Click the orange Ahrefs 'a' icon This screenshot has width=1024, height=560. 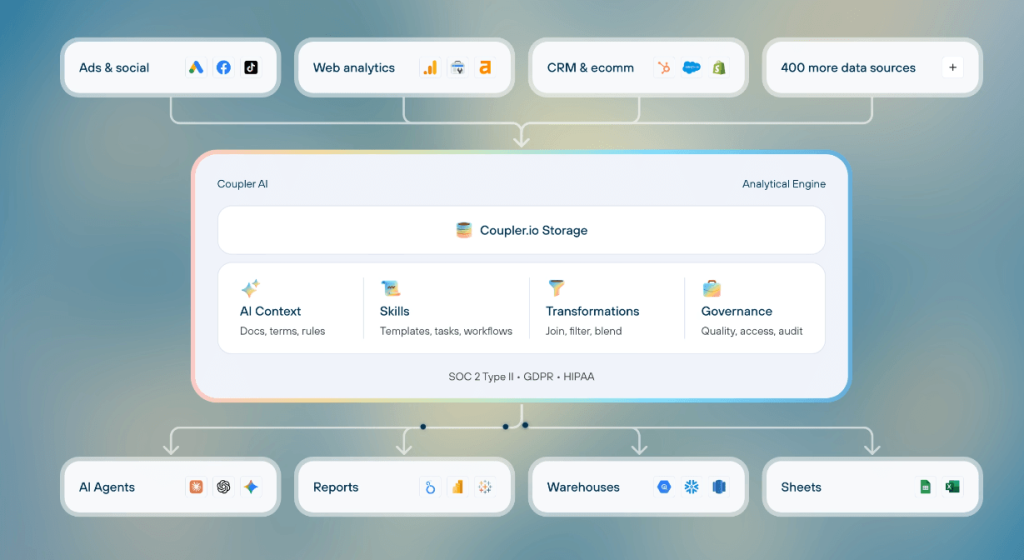[485, 67]
